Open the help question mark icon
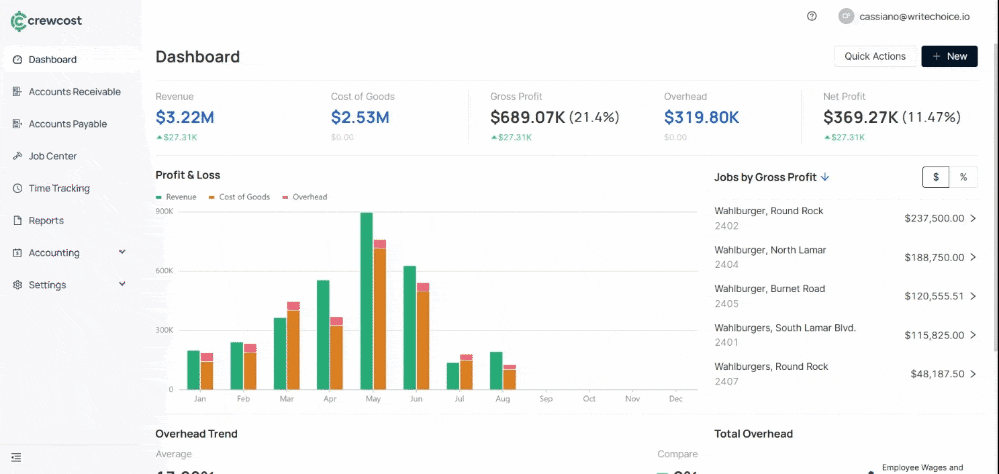 811,16
